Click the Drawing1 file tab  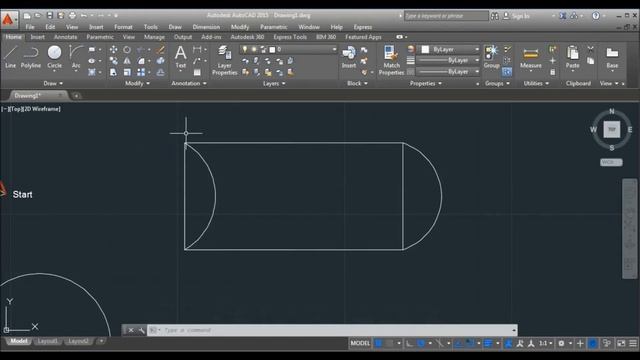click(38, 96)
